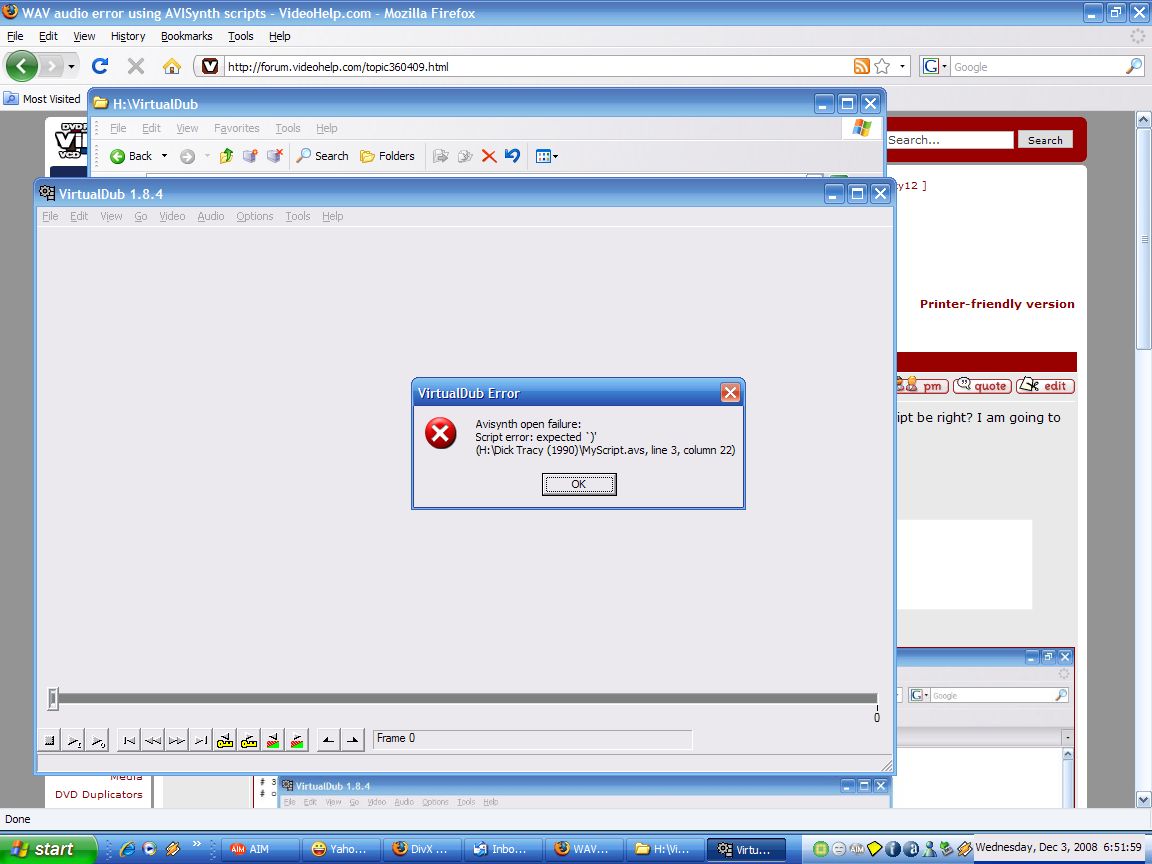Image resolution: width=1152 pixels, height=864 pixels.
Task: Click the Internet Explorer quick launch icon
Action: [x=127, y=849]
